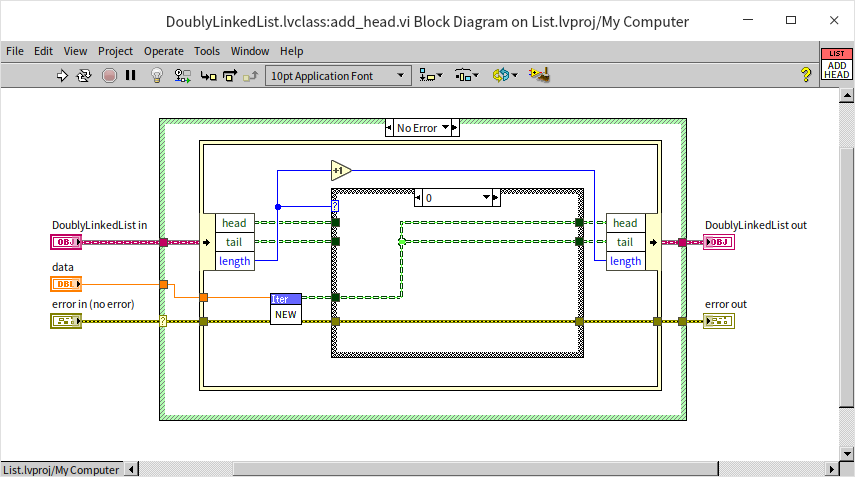The image size is (855, 477).
Task: Open the Context Help question mark
Action: pyautogui.click(x=805, y=75)
